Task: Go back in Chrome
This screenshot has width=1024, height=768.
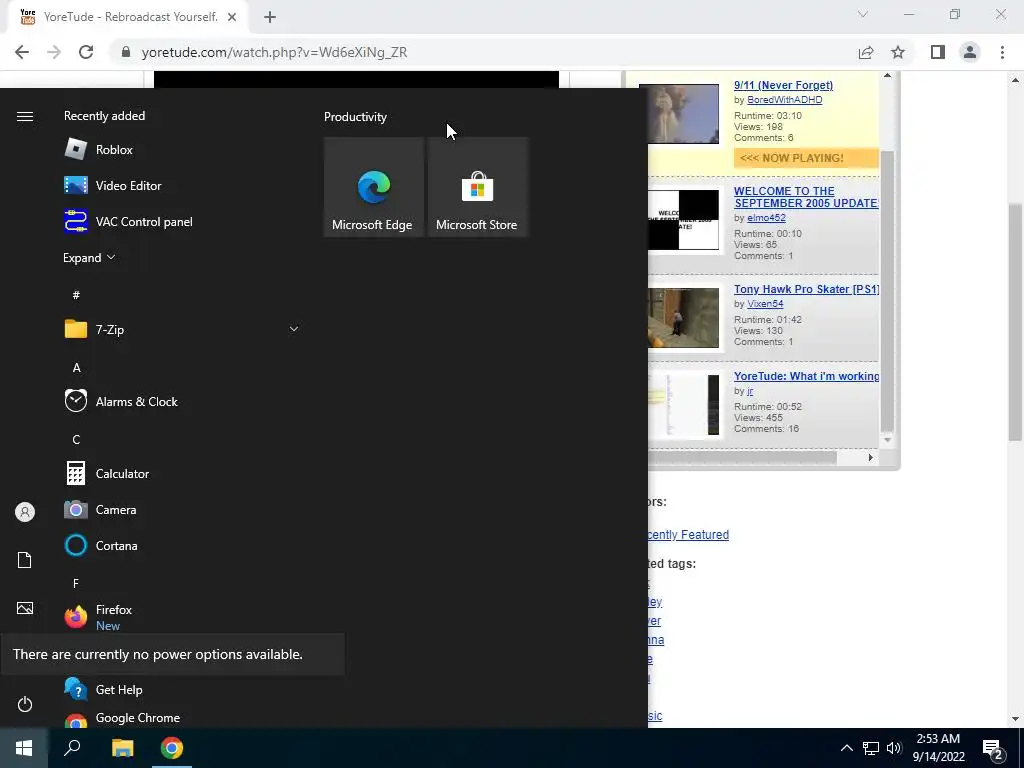Action: [22, 52]
